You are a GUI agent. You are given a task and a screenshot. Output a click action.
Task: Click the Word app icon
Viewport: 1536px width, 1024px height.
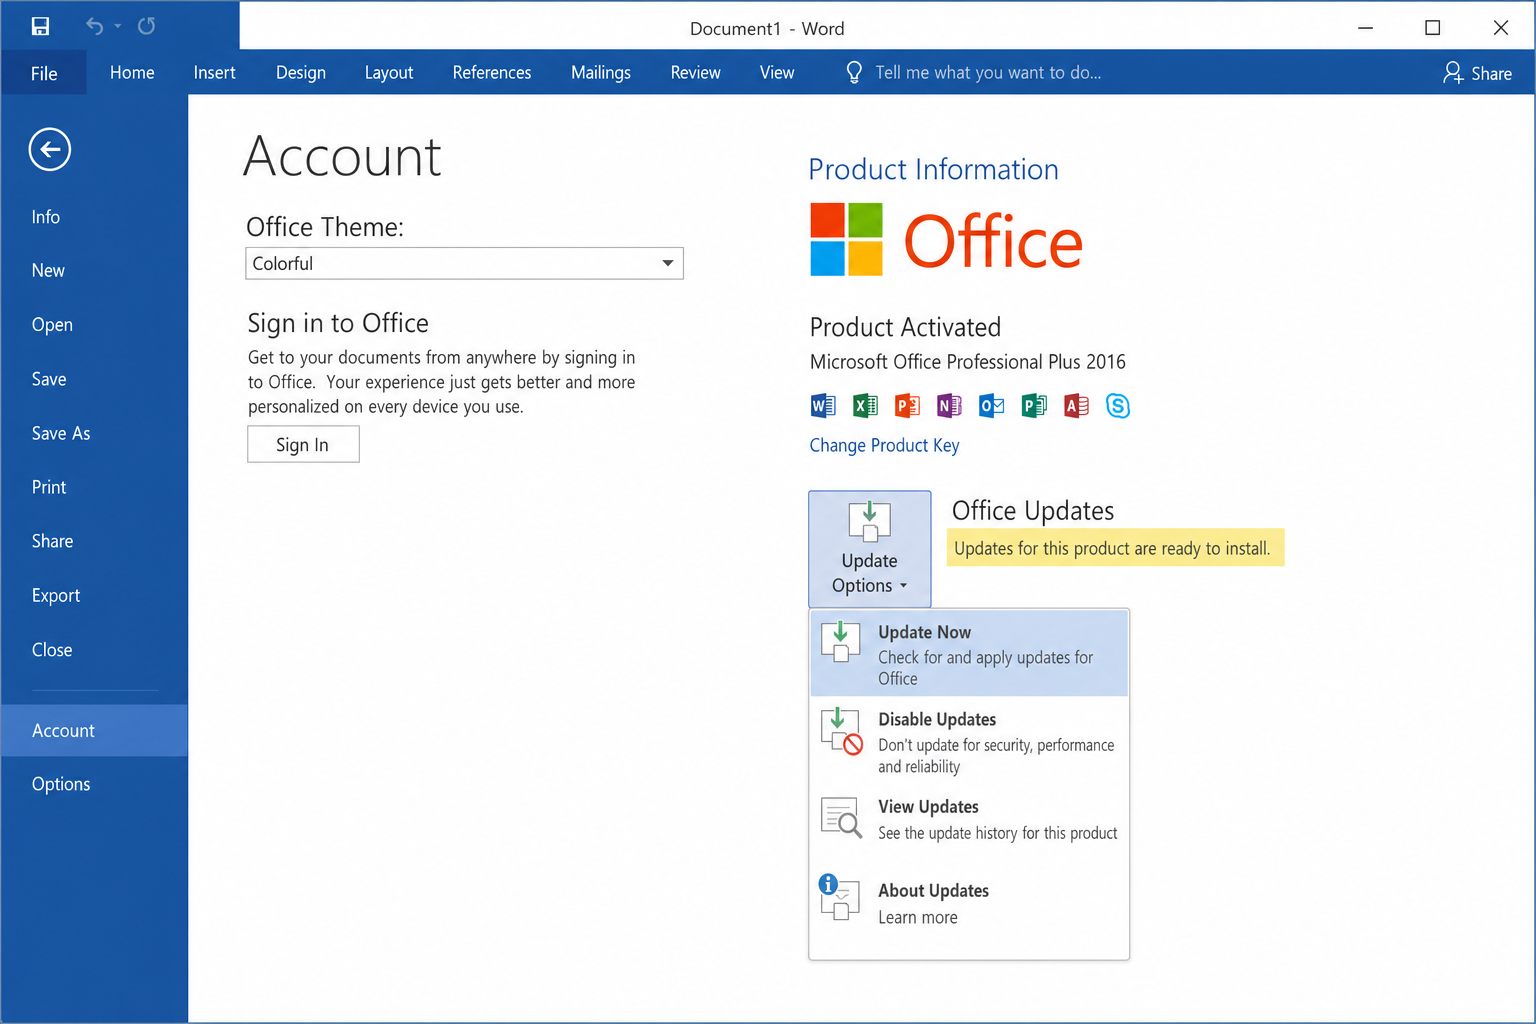point(823,405)
